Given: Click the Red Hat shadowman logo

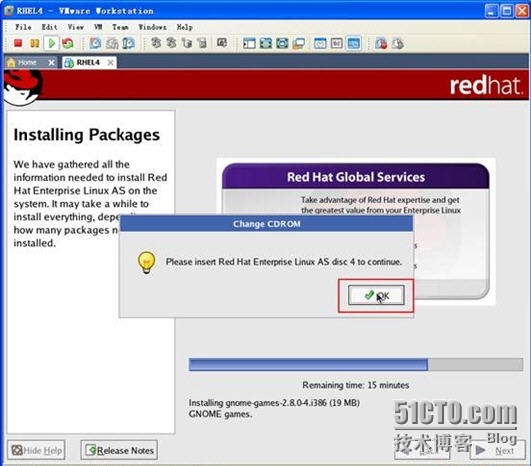Looking at the screenshot, I should (22, 87).
